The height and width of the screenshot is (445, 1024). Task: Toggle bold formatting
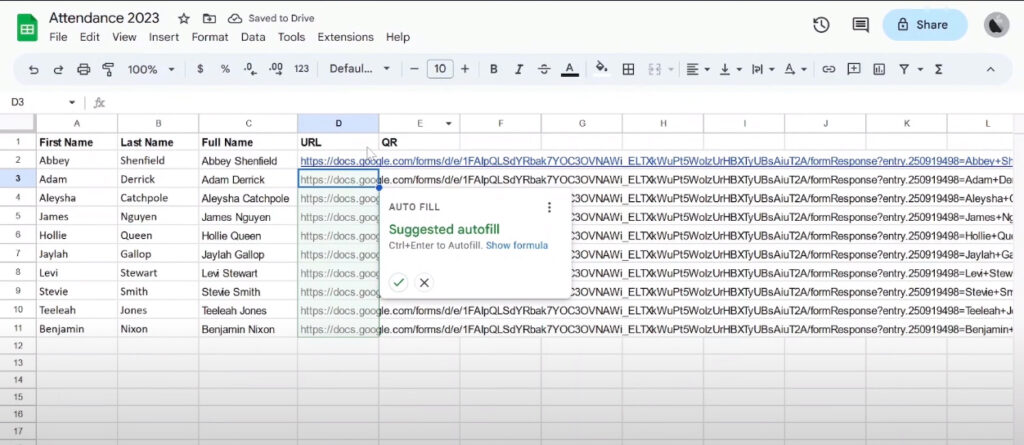(493, 69)
